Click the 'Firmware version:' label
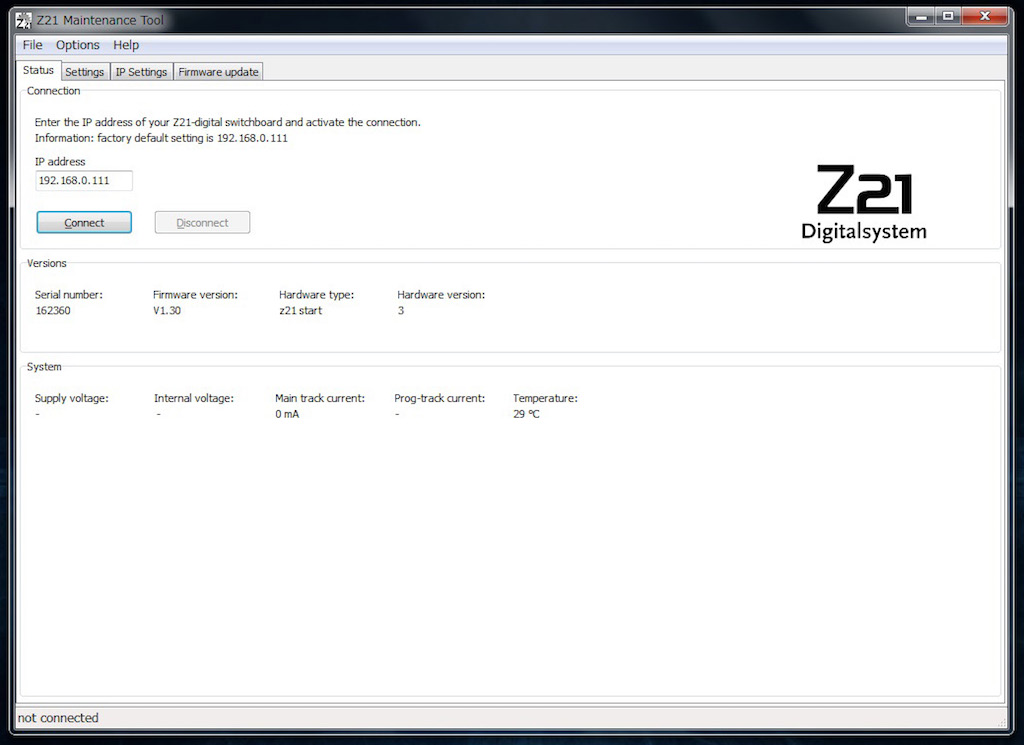Screen dimensions: 1024x745 coord(195,295)
